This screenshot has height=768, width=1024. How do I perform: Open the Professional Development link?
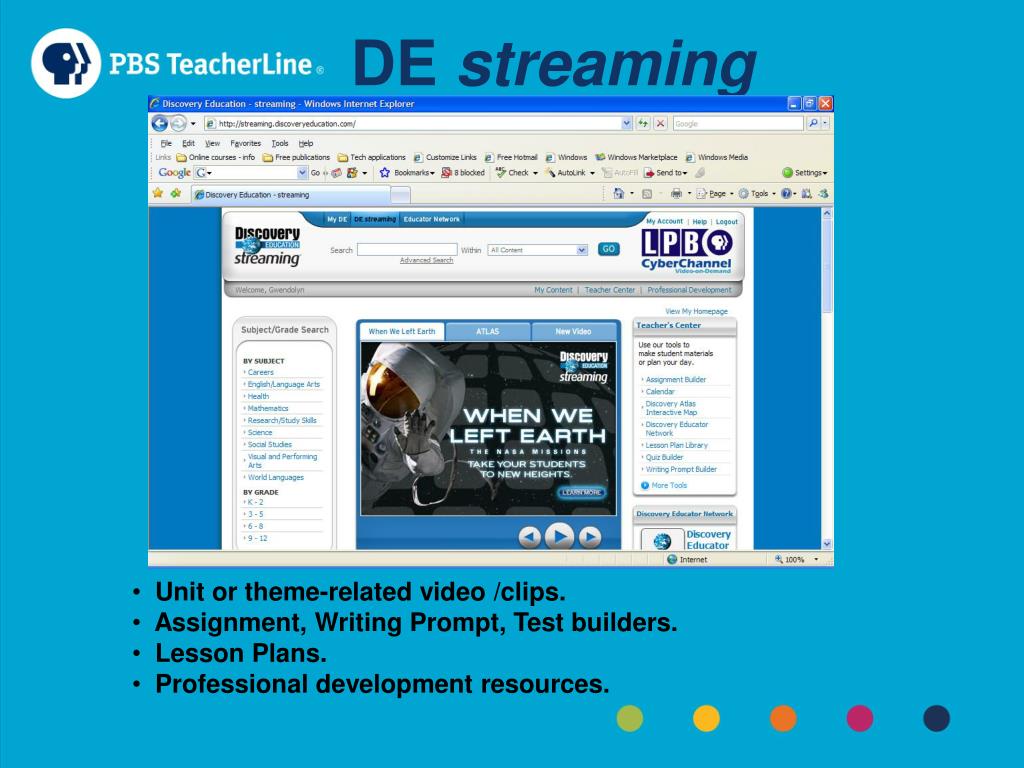point(689,290)
